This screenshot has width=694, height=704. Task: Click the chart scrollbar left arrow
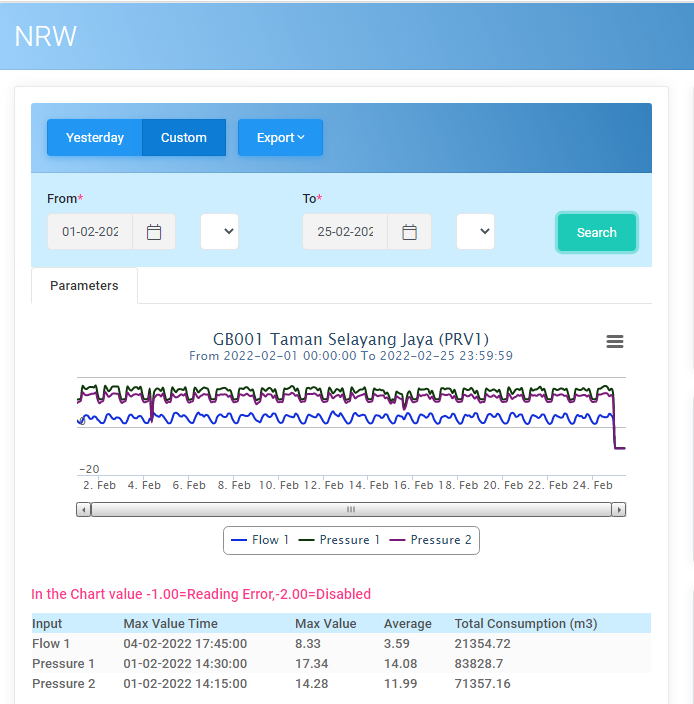tap(84, 509)
